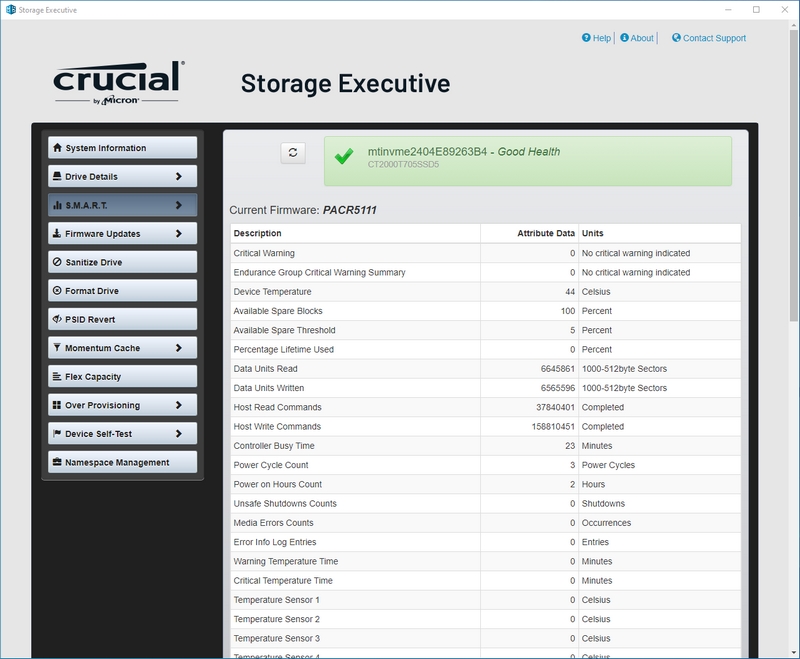Click the Units column header
The width and height of the screenshot is (800, 659).
pyautogui.click(x=592, y=233)
